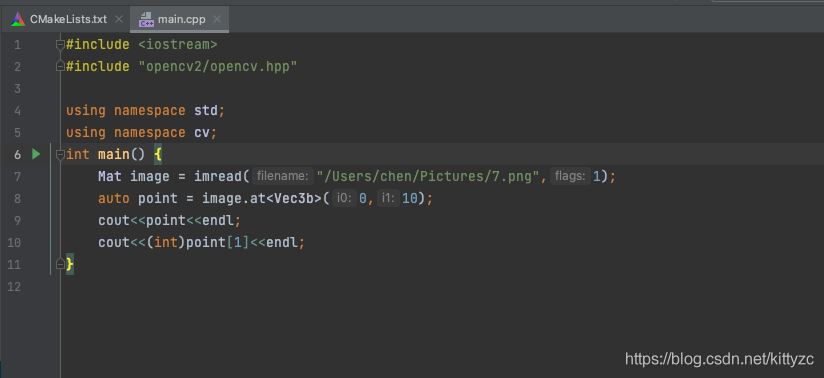Screen dimensions: 824x378
Task: Switch to the CMakeLists.txt tab
Action: pos(67,19)
